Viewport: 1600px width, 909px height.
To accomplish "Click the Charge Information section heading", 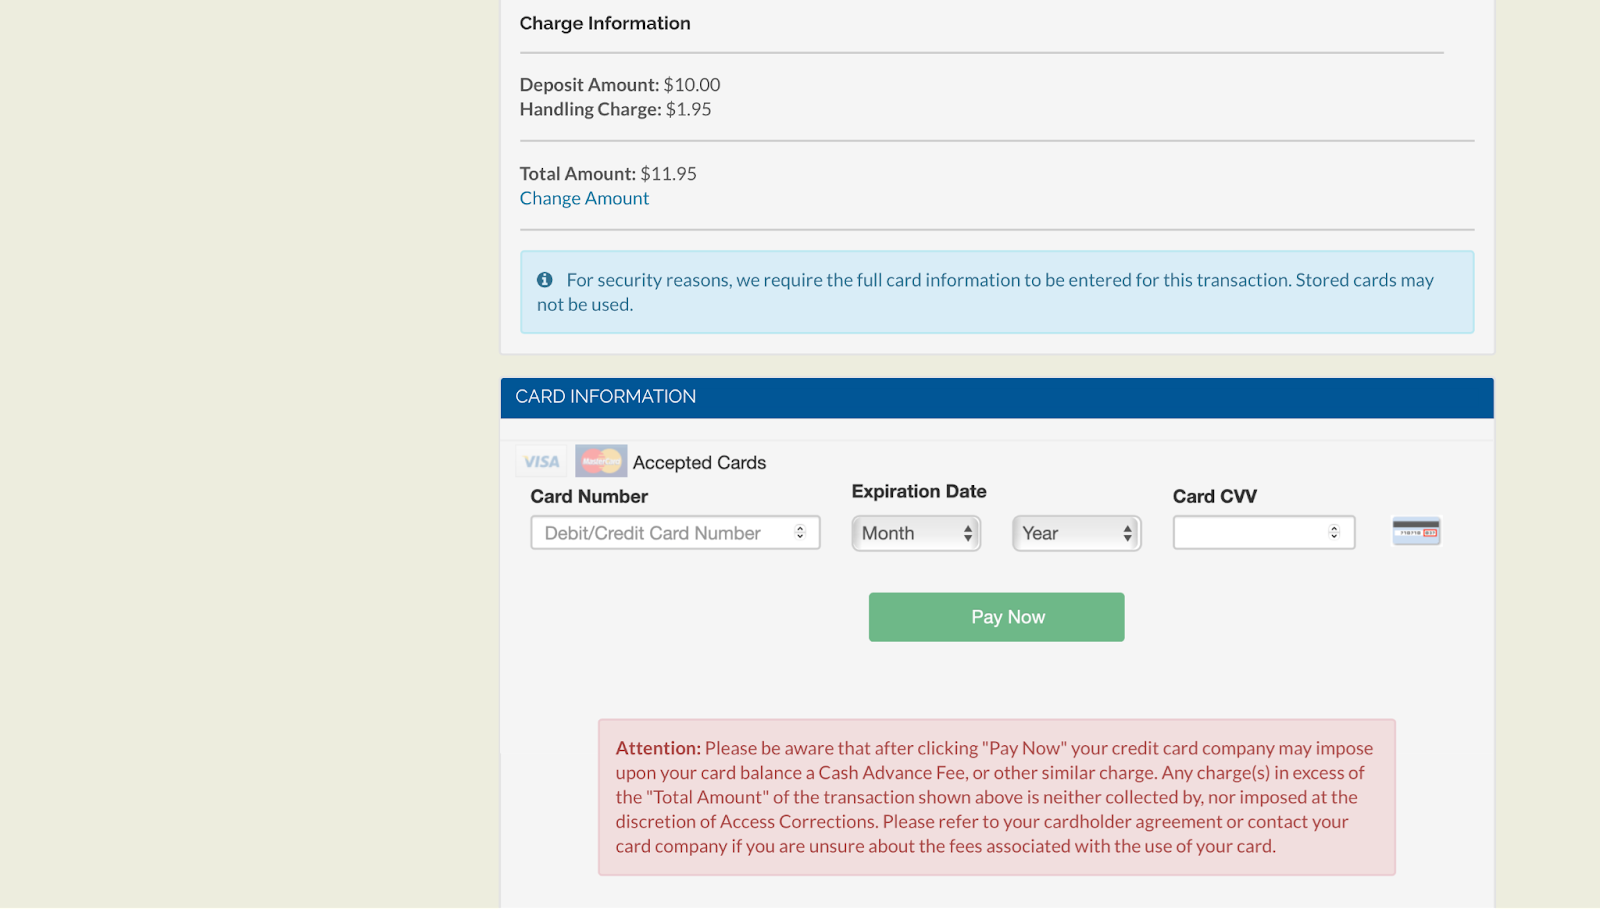I will coord(605,23).
